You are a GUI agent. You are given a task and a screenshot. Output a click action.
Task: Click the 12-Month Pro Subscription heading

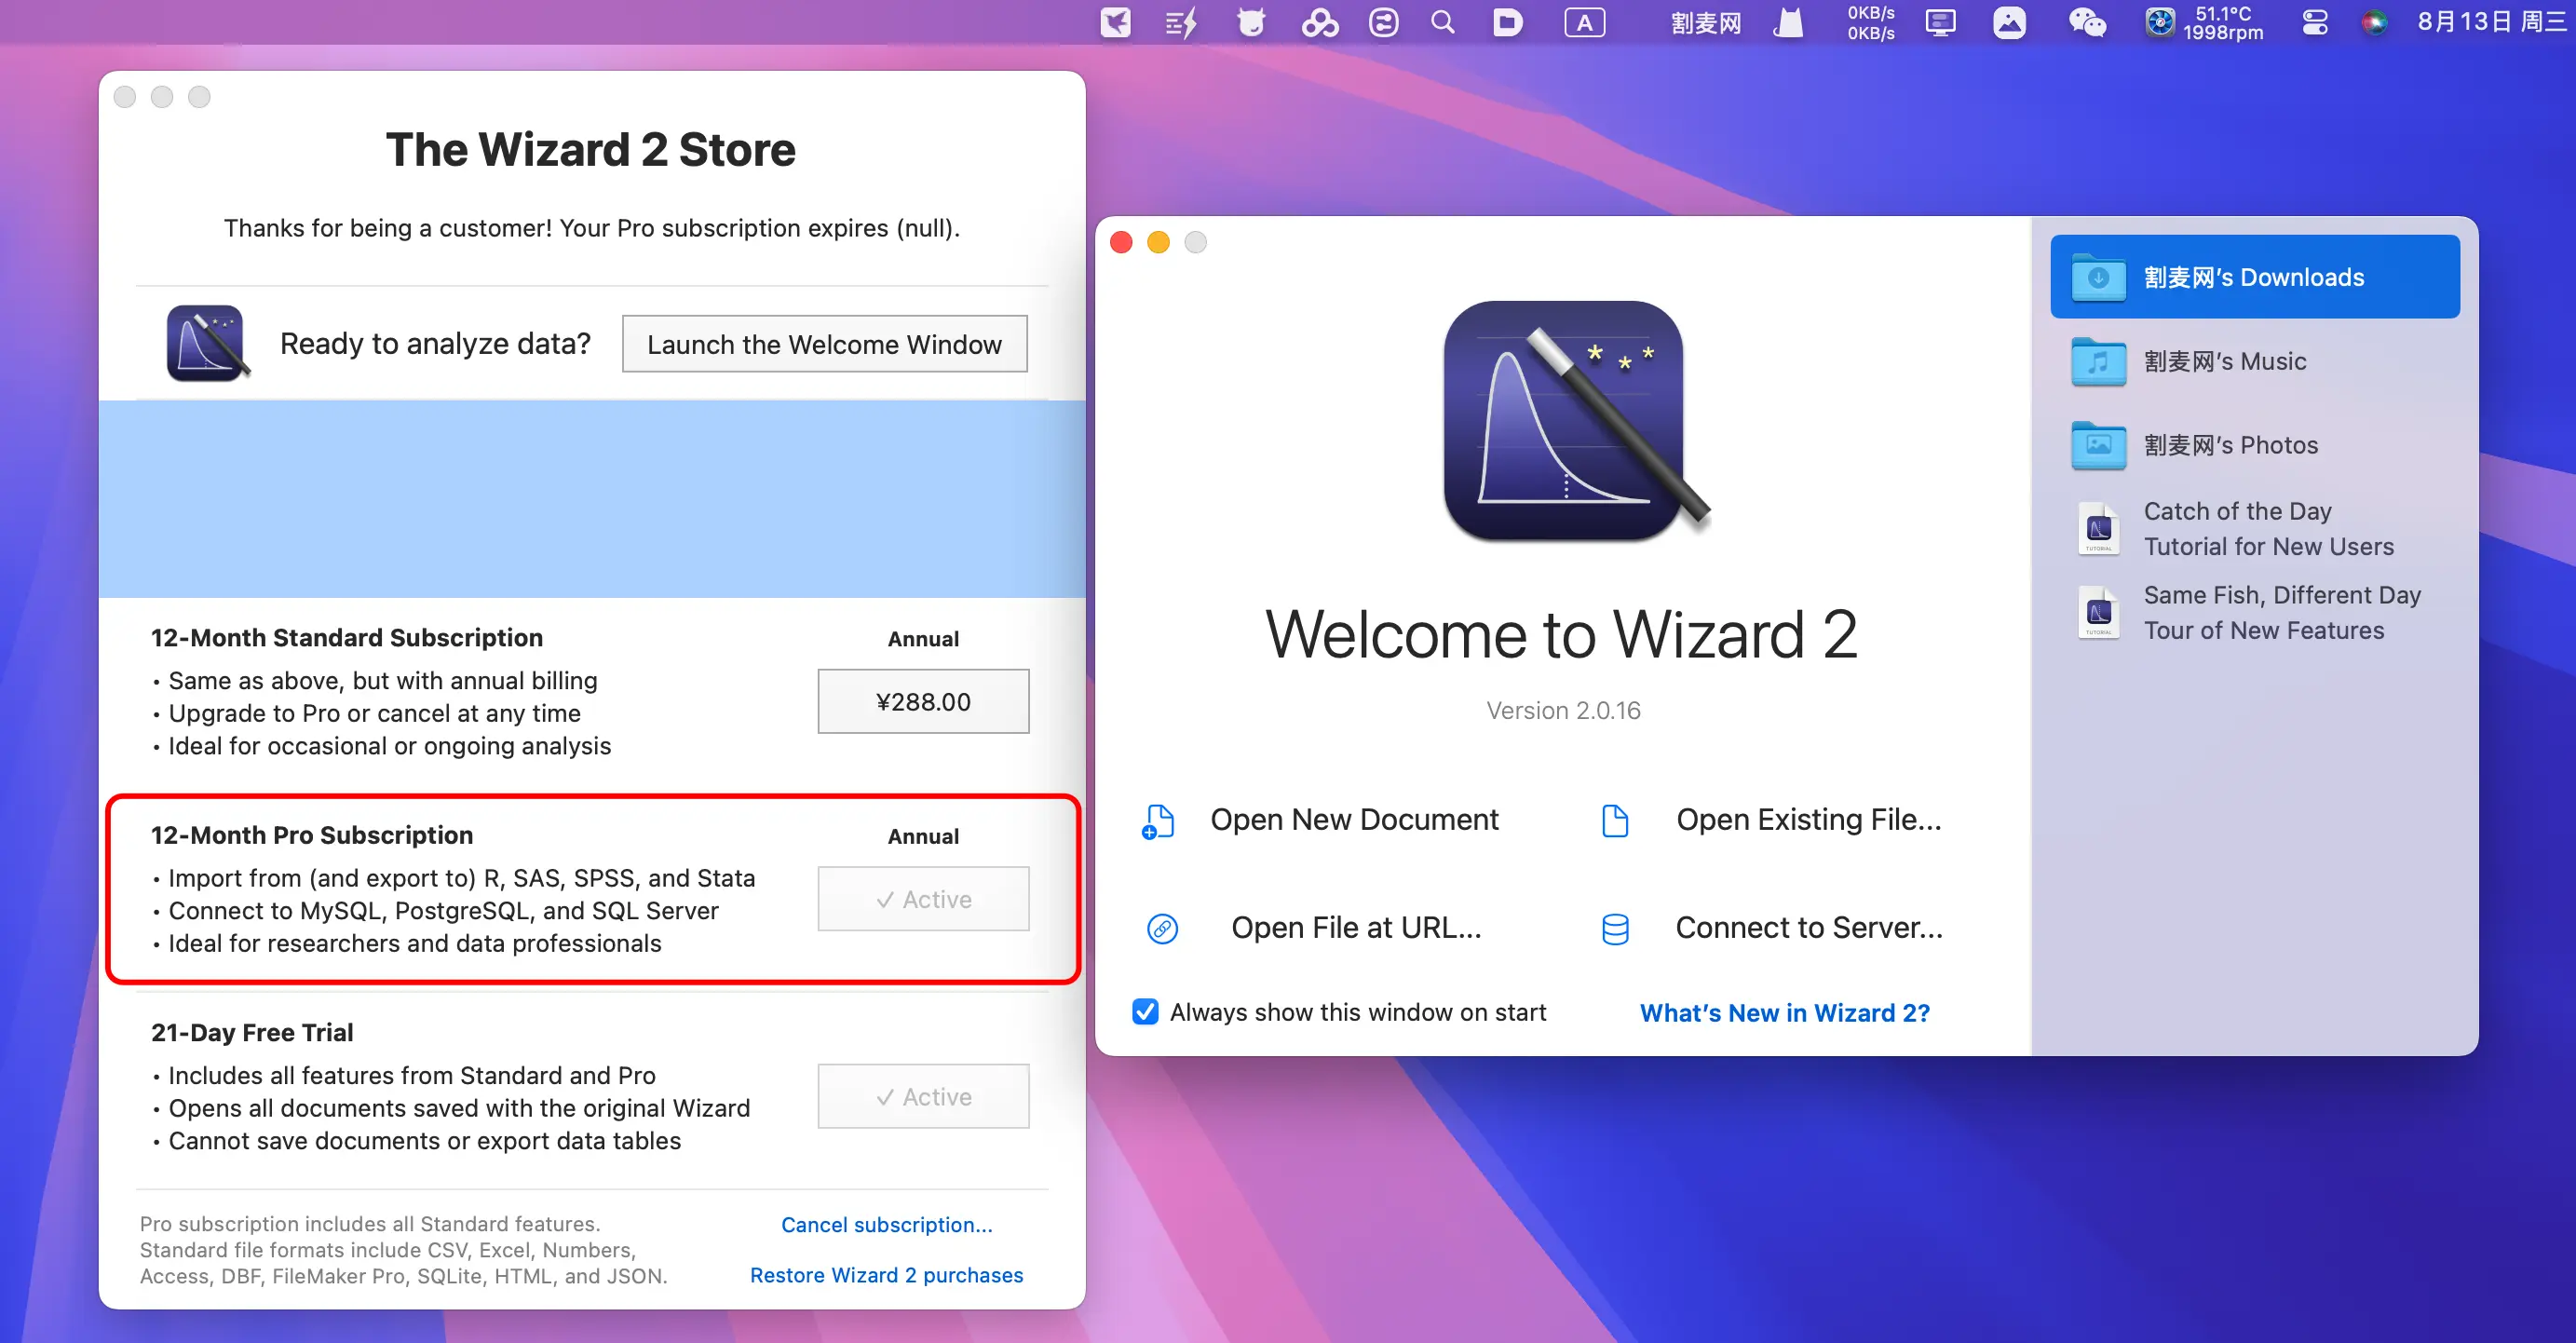[311, 835]
